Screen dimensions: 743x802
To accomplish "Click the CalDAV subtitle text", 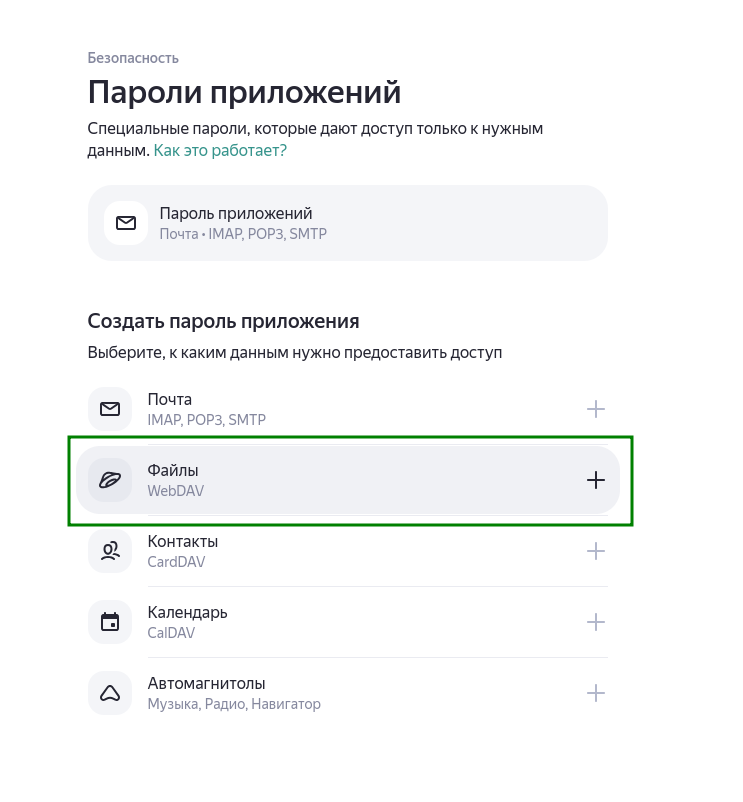I will [x=171, y=633].
